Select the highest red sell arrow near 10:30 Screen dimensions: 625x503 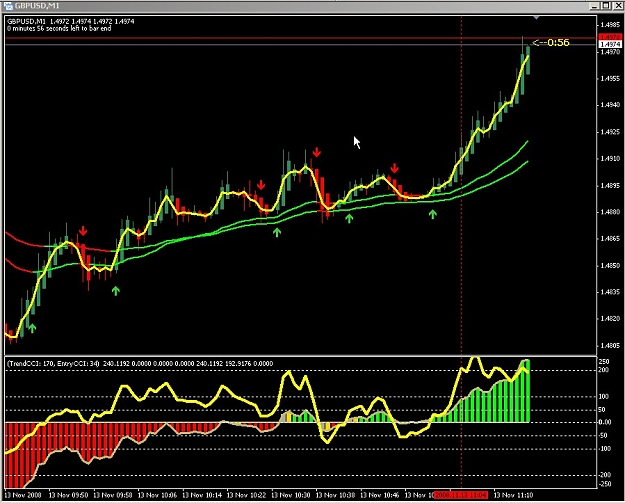click(x=316, y=152)
